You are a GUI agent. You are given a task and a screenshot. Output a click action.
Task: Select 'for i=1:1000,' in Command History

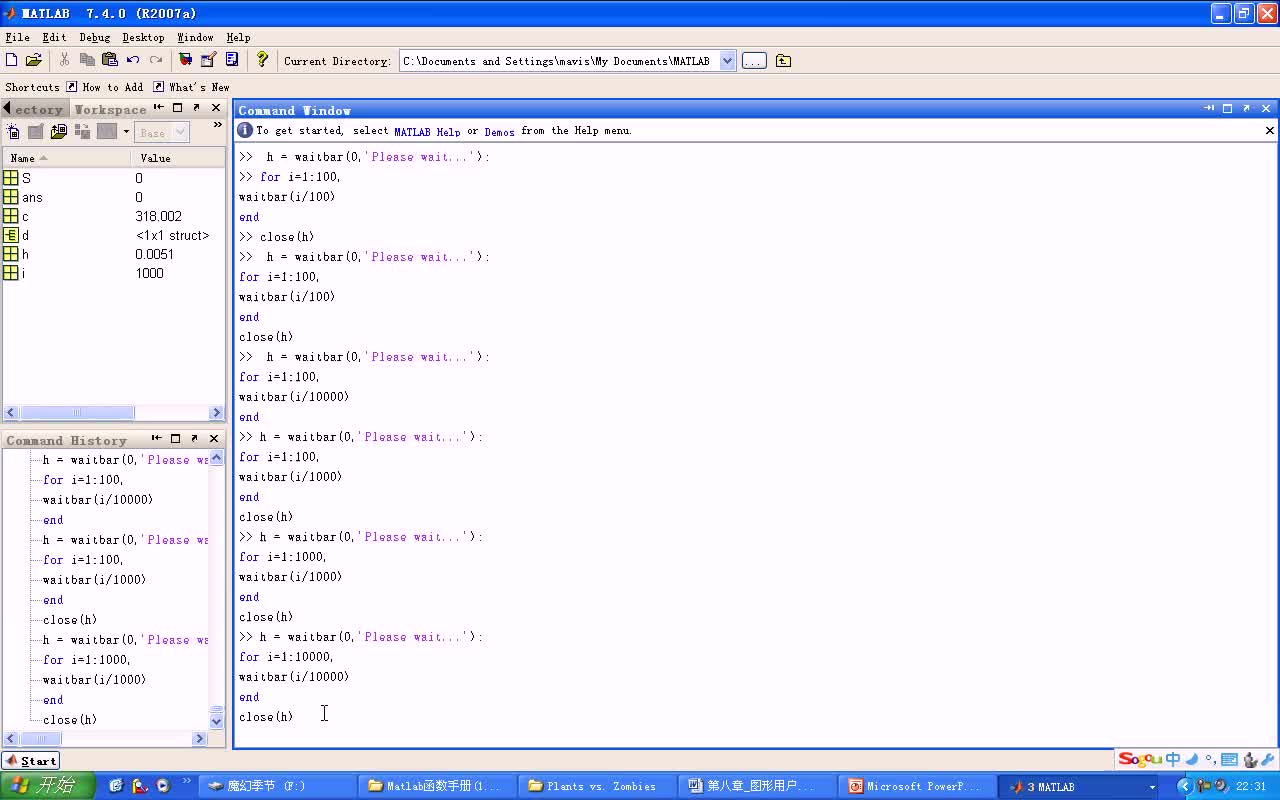(87, 660)
